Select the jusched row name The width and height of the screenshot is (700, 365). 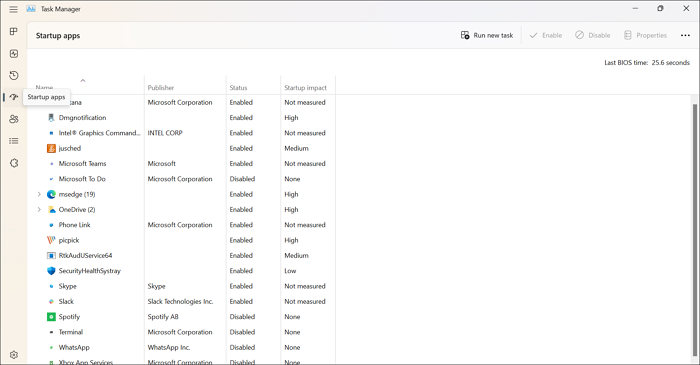(70, 148)
